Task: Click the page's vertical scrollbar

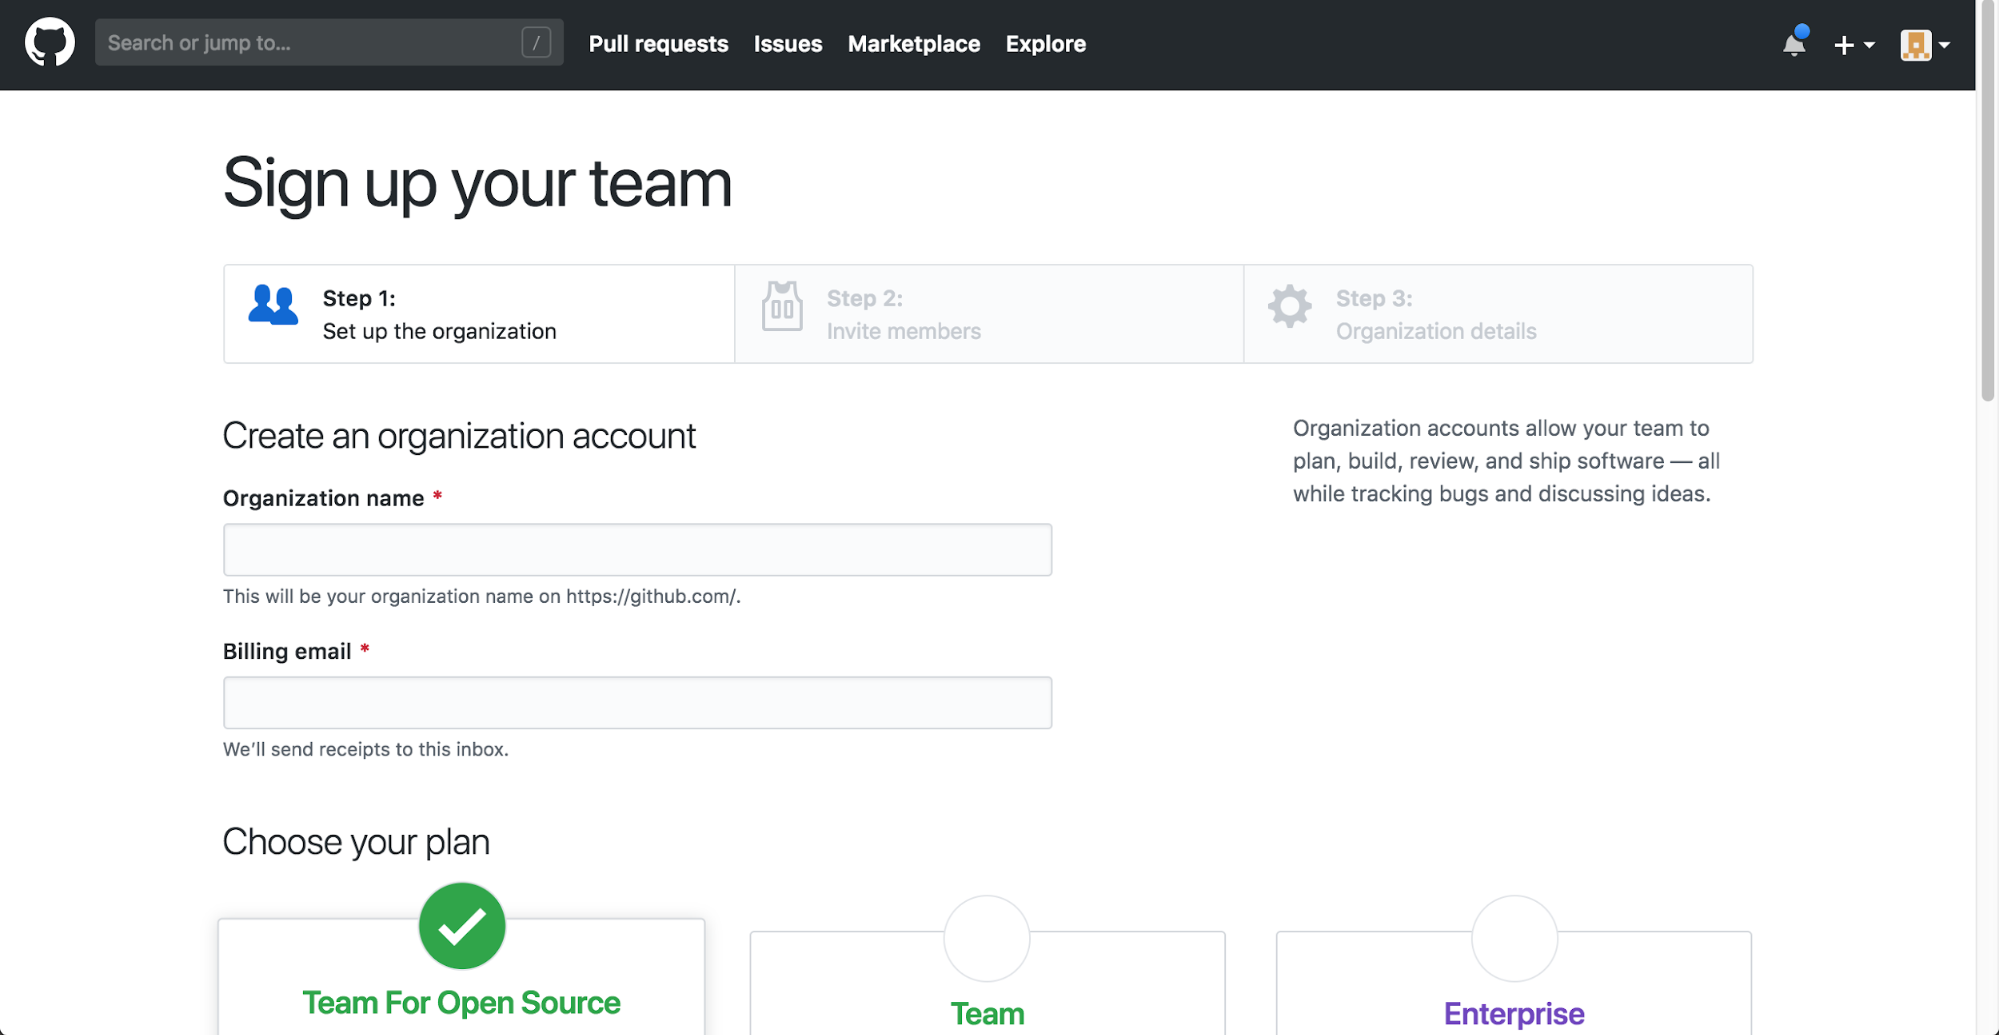Action: point(1987,200)
